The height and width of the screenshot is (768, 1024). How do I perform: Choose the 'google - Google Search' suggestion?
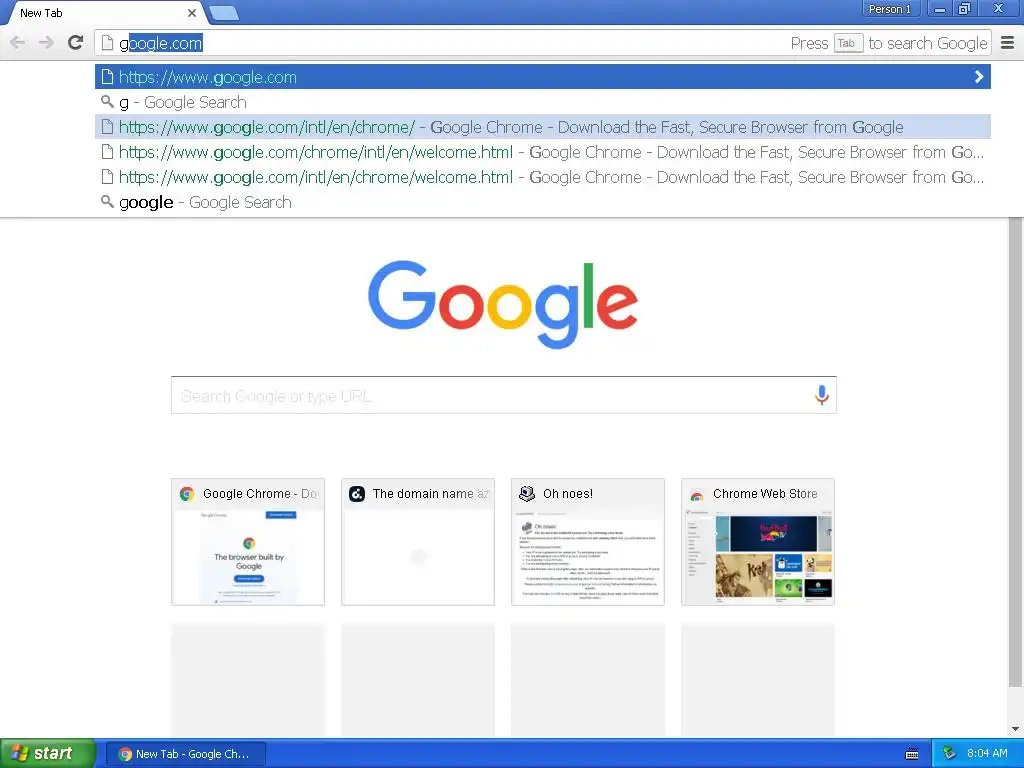[543, 202]
